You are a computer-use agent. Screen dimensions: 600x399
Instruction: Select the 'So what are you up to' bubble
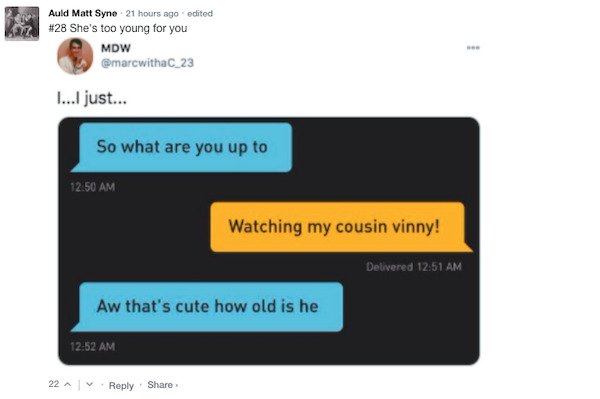click(182, 147)
